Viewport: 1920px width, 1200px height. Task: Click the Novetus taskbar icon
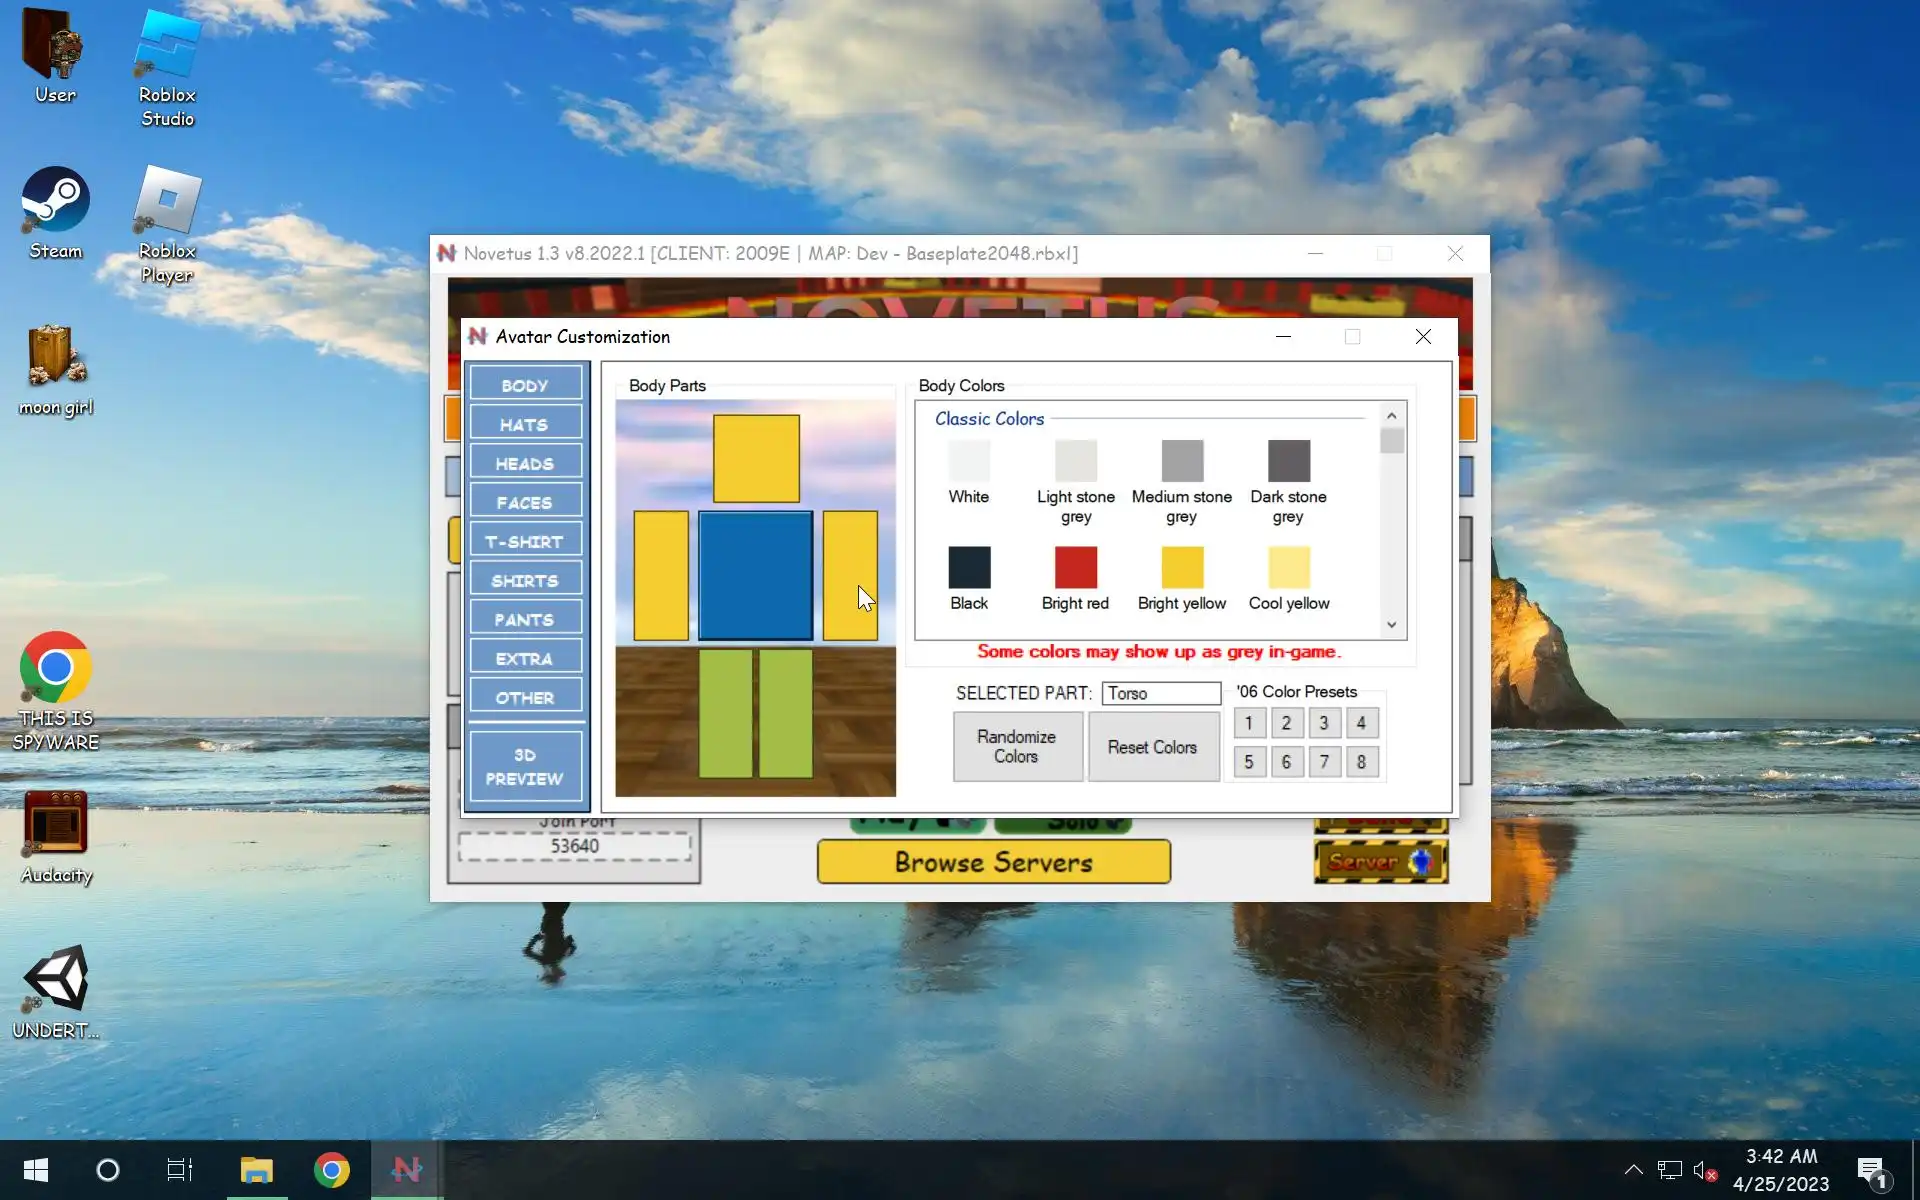pyautogui.click(x=407, y=1169)
